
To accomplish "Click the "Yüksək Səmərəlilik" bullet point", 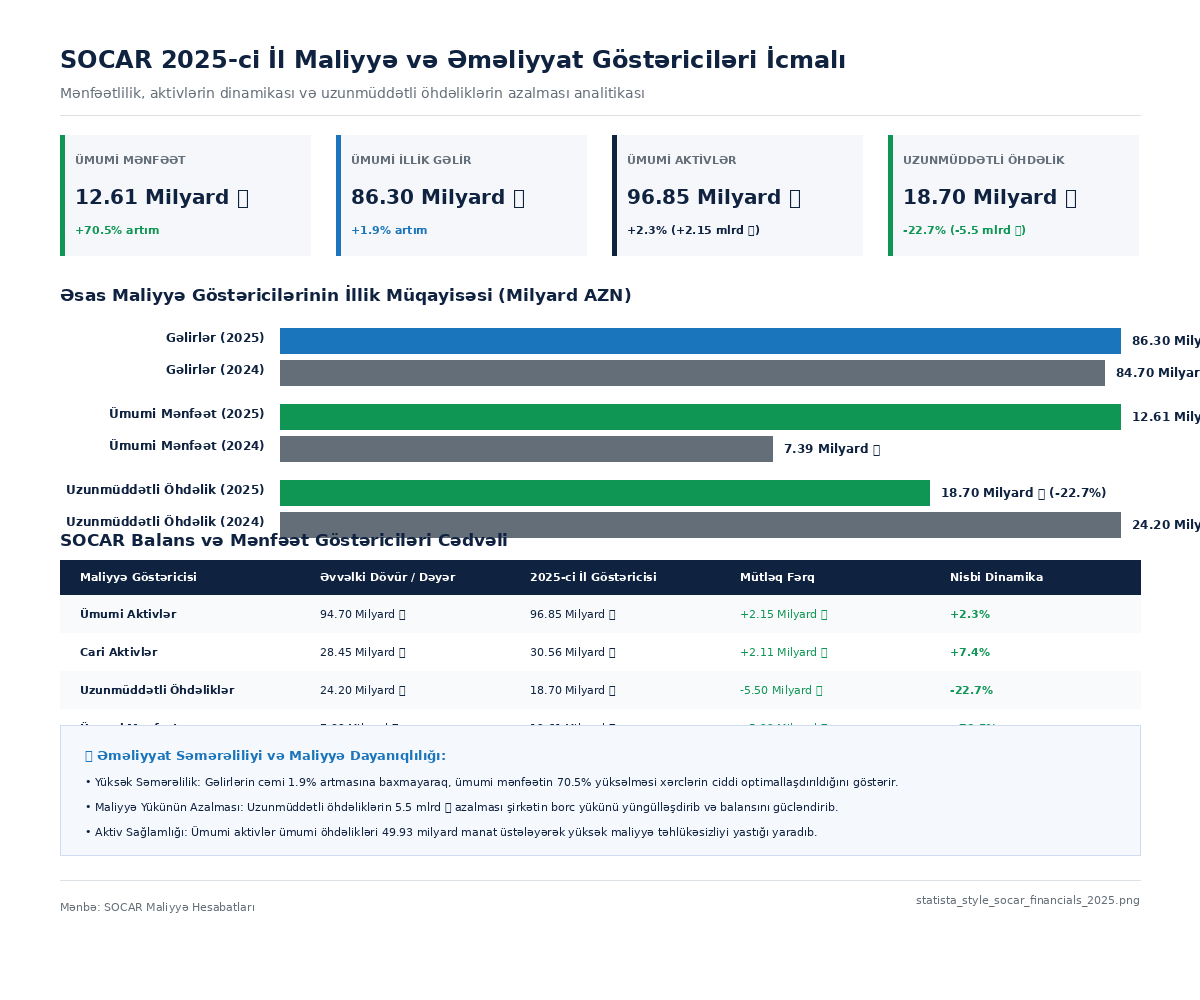I will click(492, 783).
